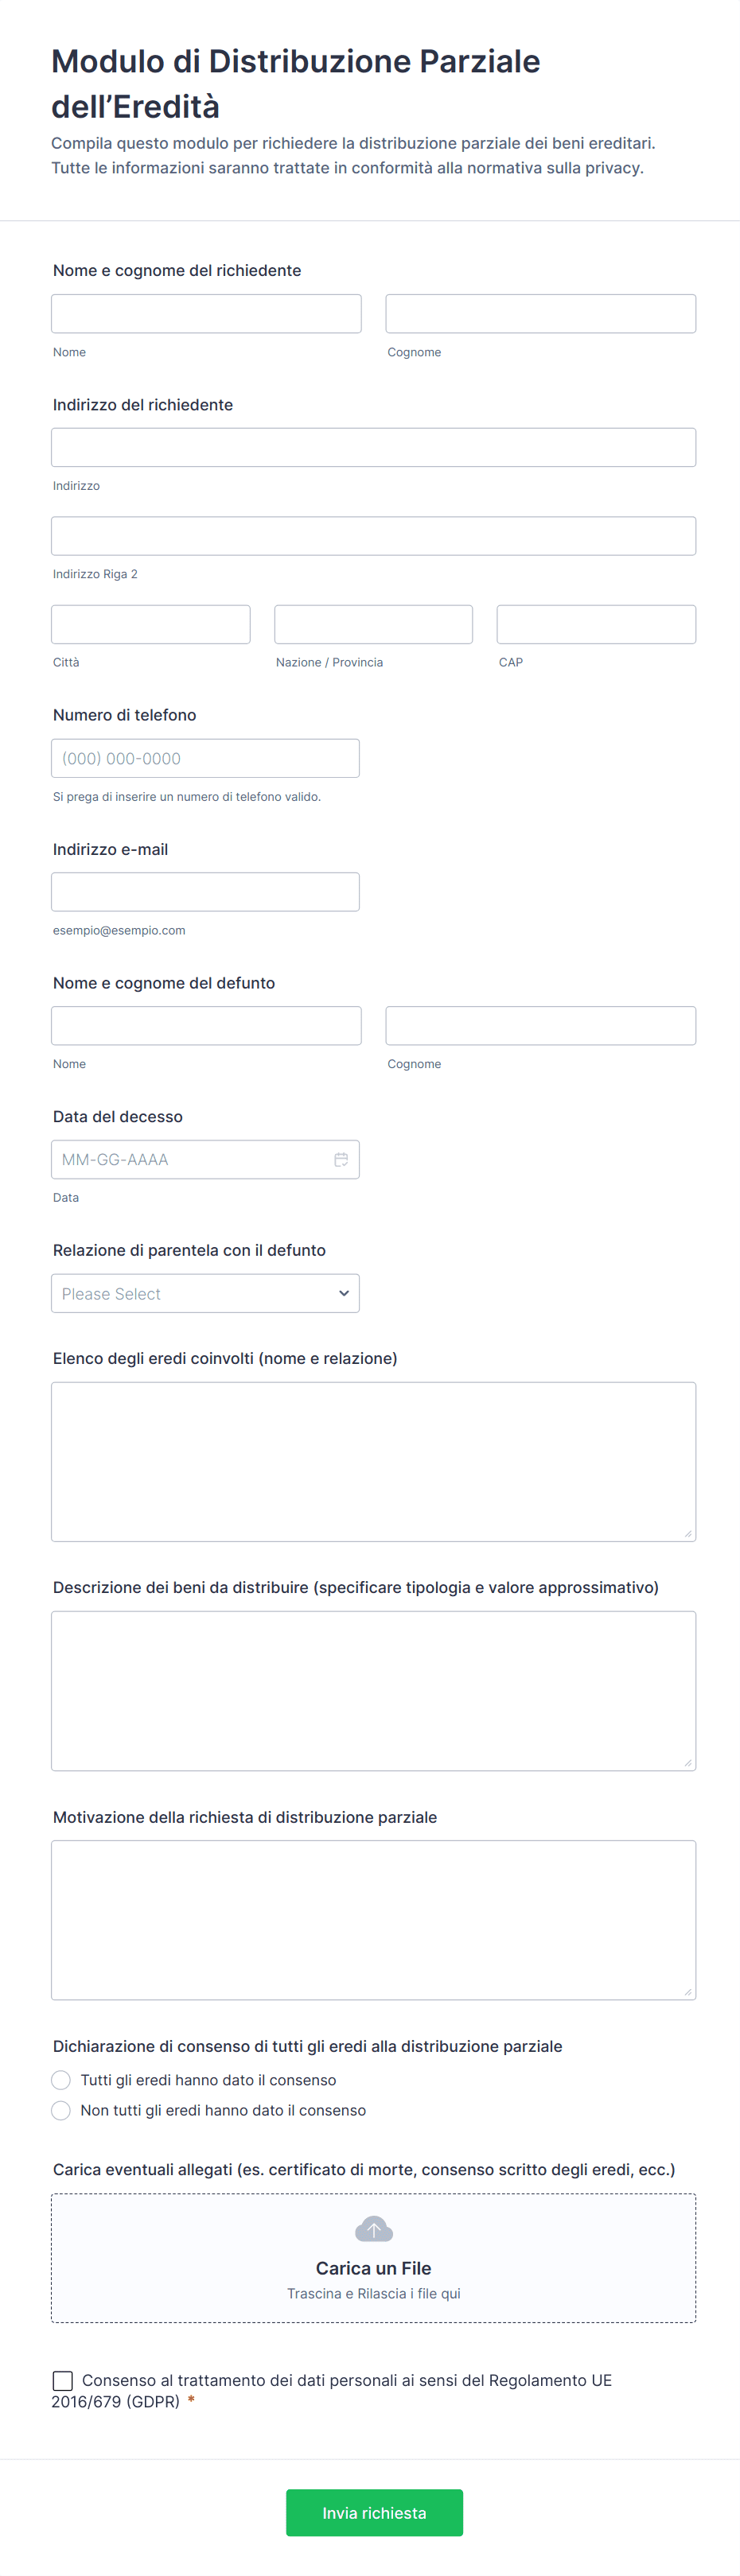This screenshot has width=740, height=2576.
Task: Click the deceased's 'Cognome' field
Action: click(x=540, y=1025)
